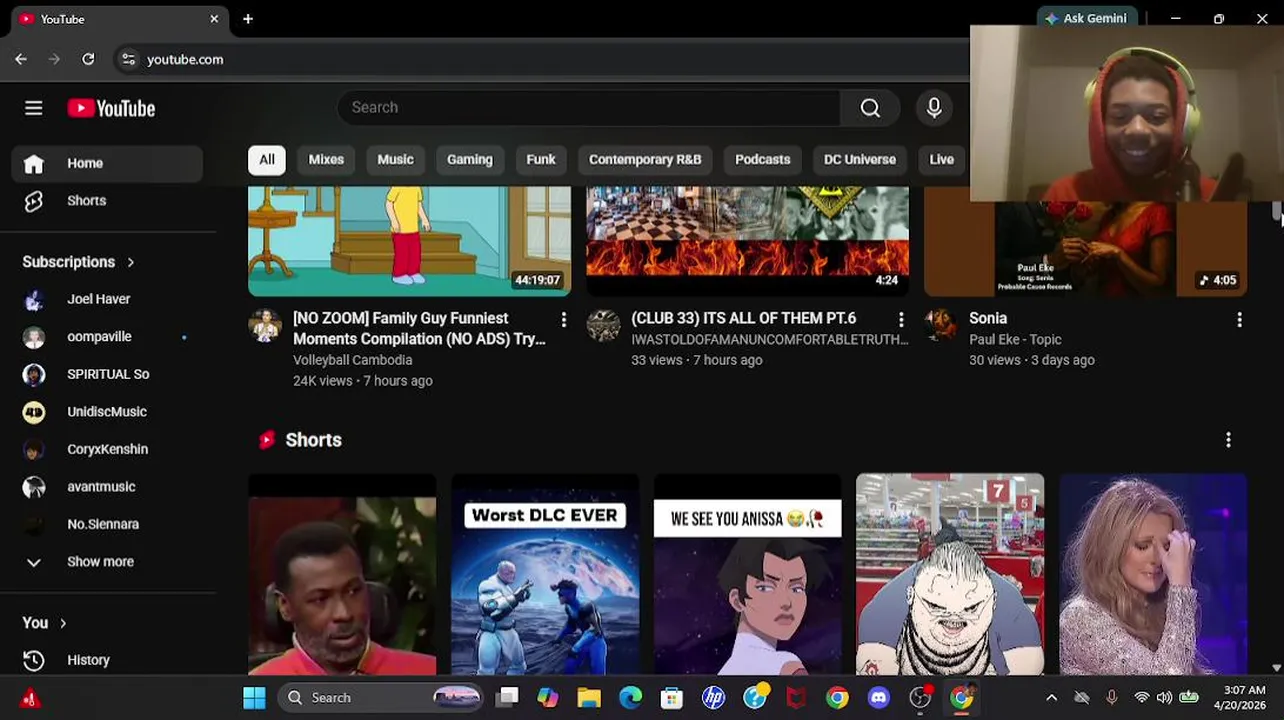Click the Windows taskbar Search box
The height and width of the screenshot is (720, 1284).
pos(380,698)
